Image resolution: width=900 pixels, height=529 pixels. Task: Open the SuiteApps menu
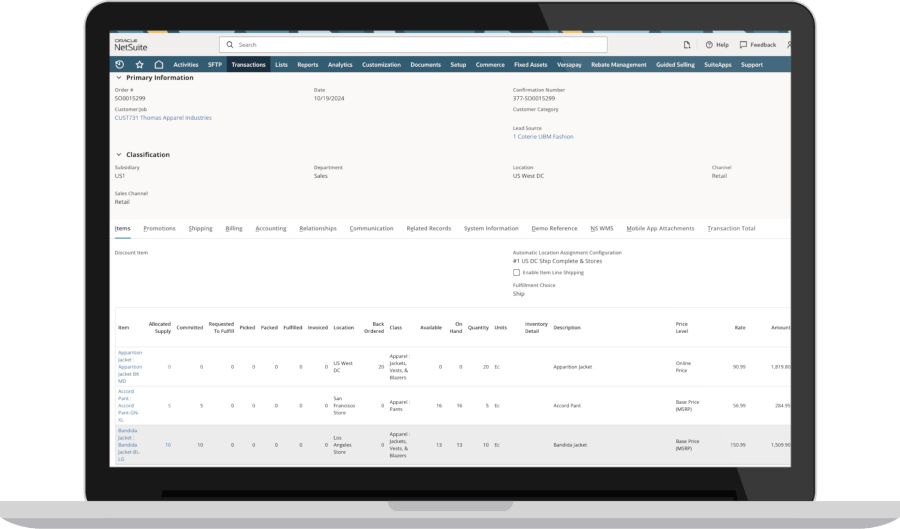(717, 65)
